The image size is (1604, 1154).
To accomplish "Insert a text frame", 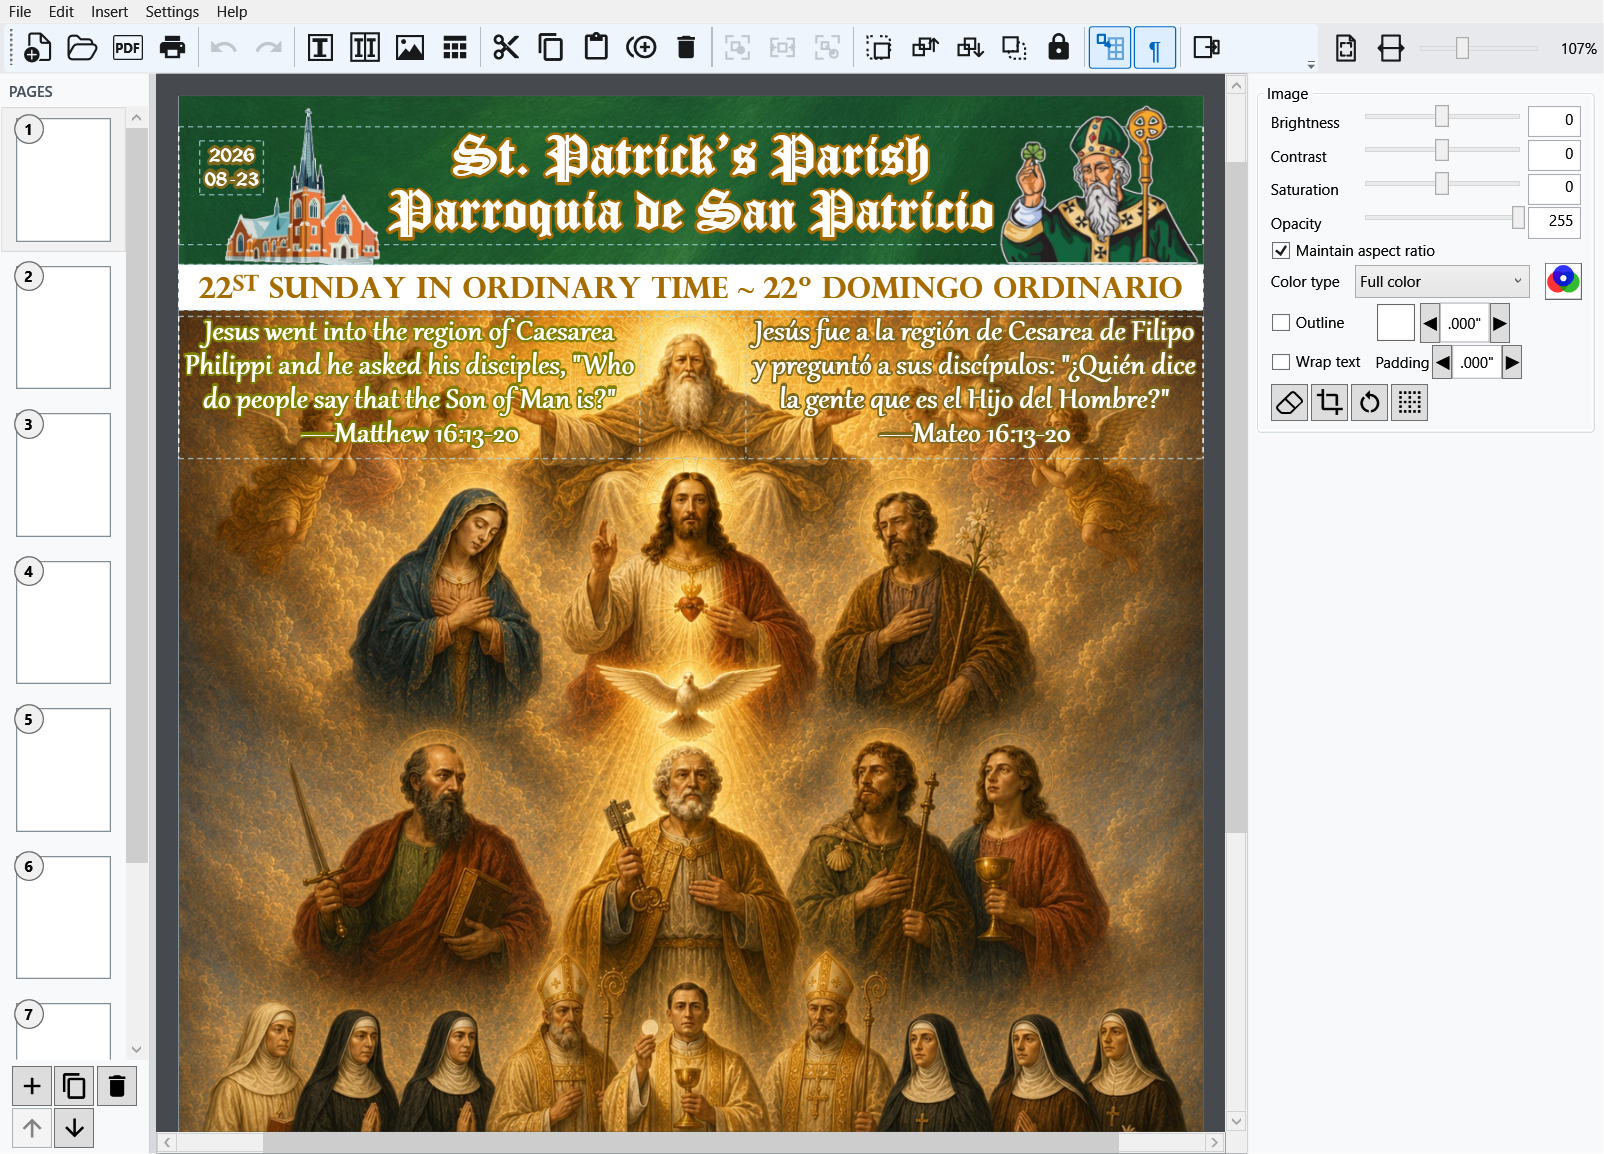I will coord(320,47).
